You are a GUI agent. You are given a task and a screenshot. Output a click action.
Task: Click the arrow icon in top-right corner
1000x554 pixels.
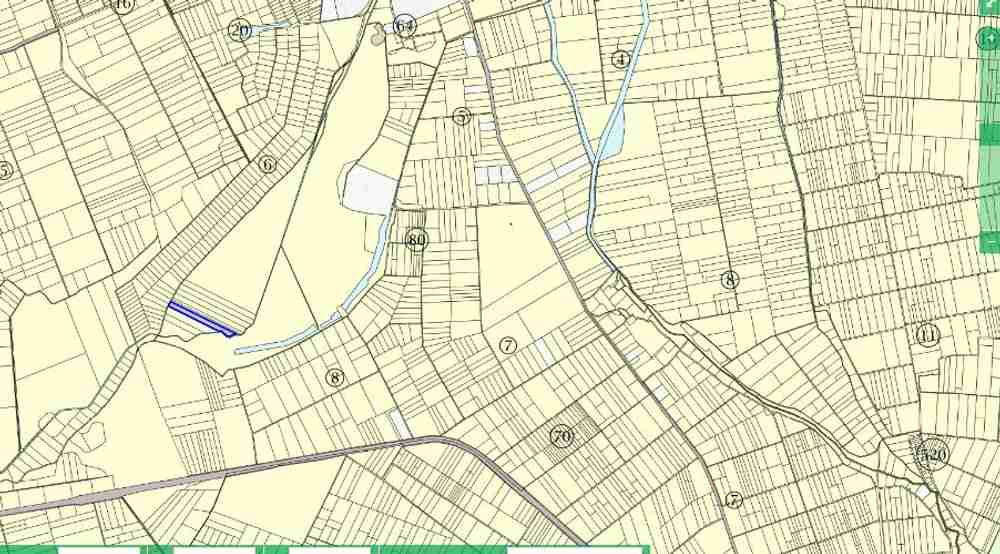pyautogui.click(x=991, y=6)
